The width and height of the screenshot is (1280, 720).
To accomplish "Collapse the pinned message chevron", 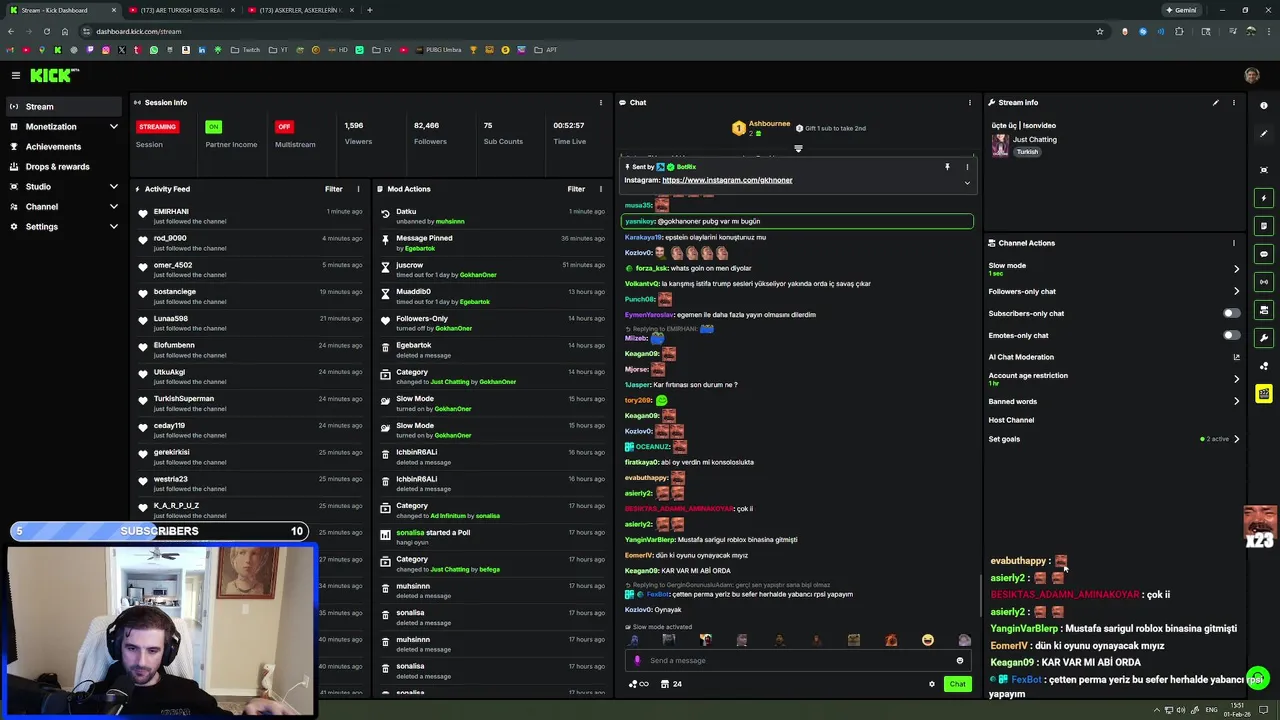I will tap(967, 183).
